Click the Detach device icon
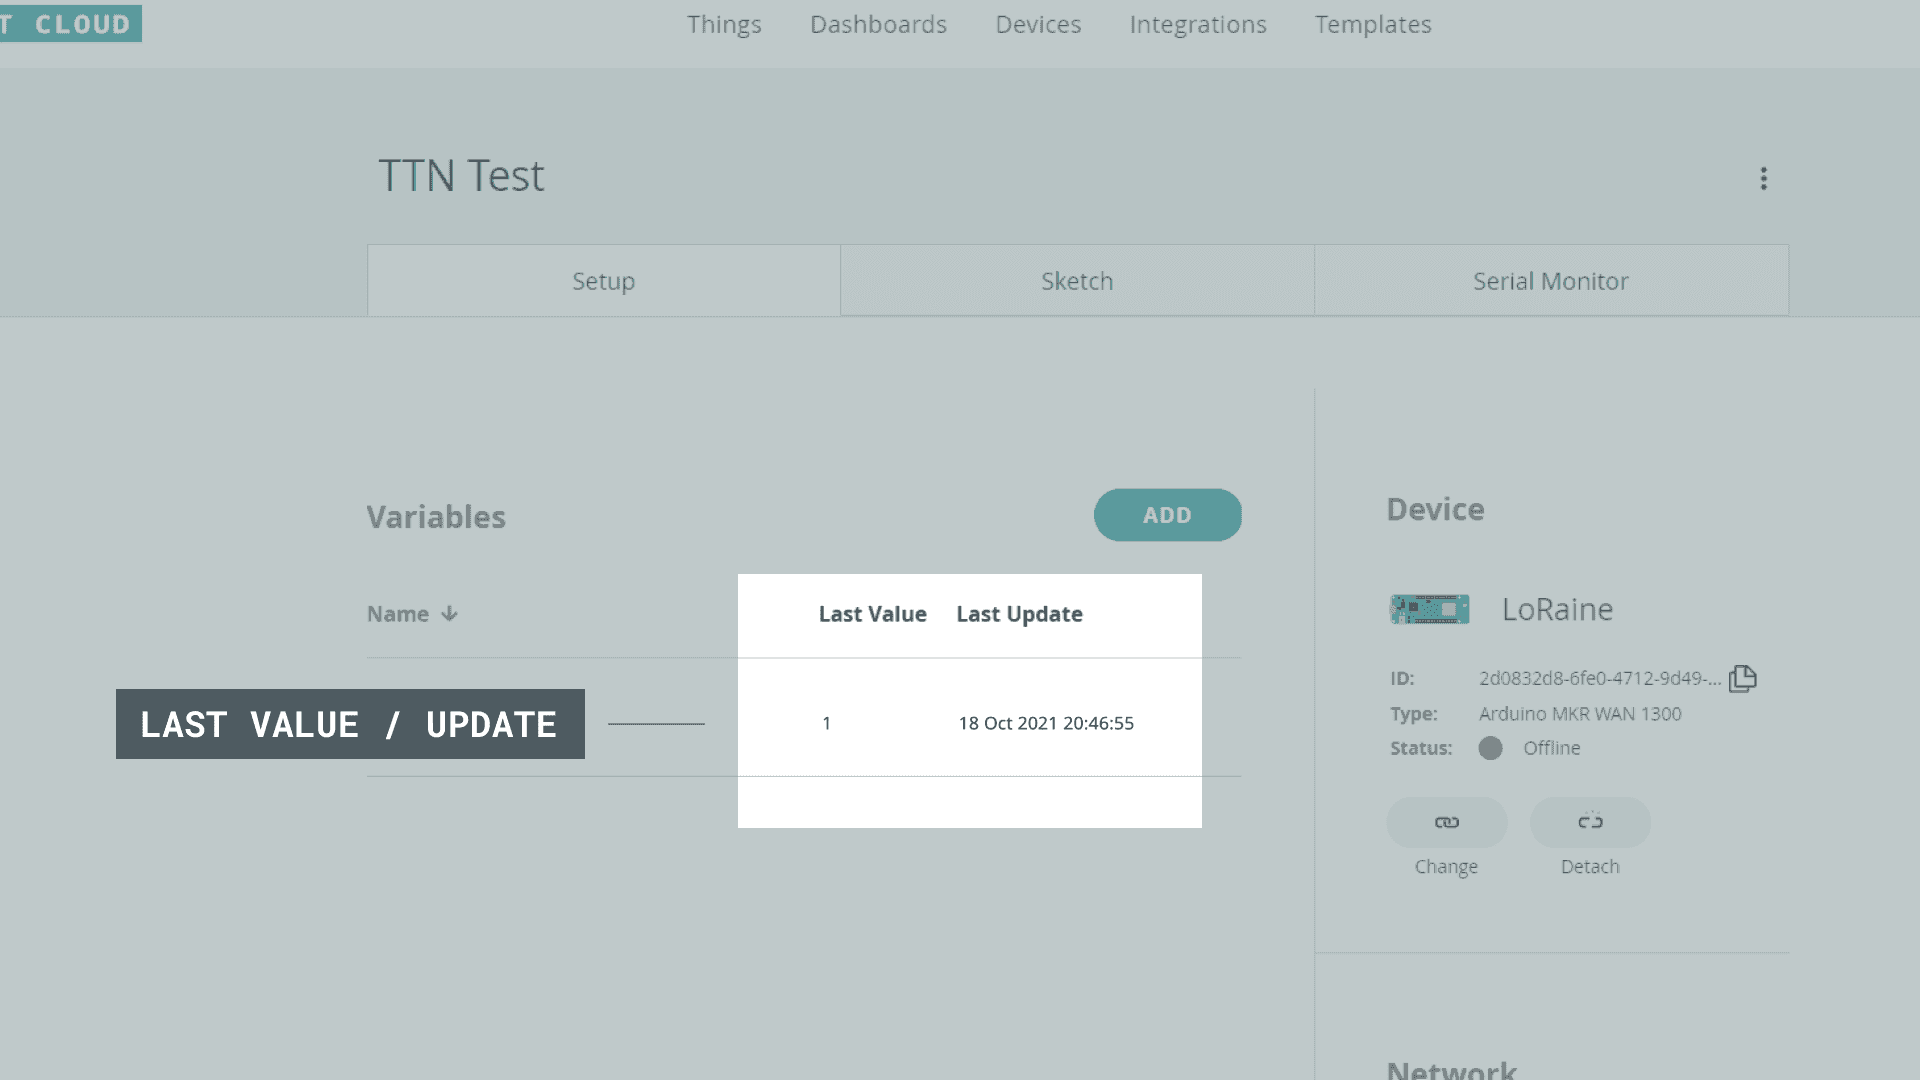This screenshot has height=1080, width=1920. click(x=1590, y=822)
